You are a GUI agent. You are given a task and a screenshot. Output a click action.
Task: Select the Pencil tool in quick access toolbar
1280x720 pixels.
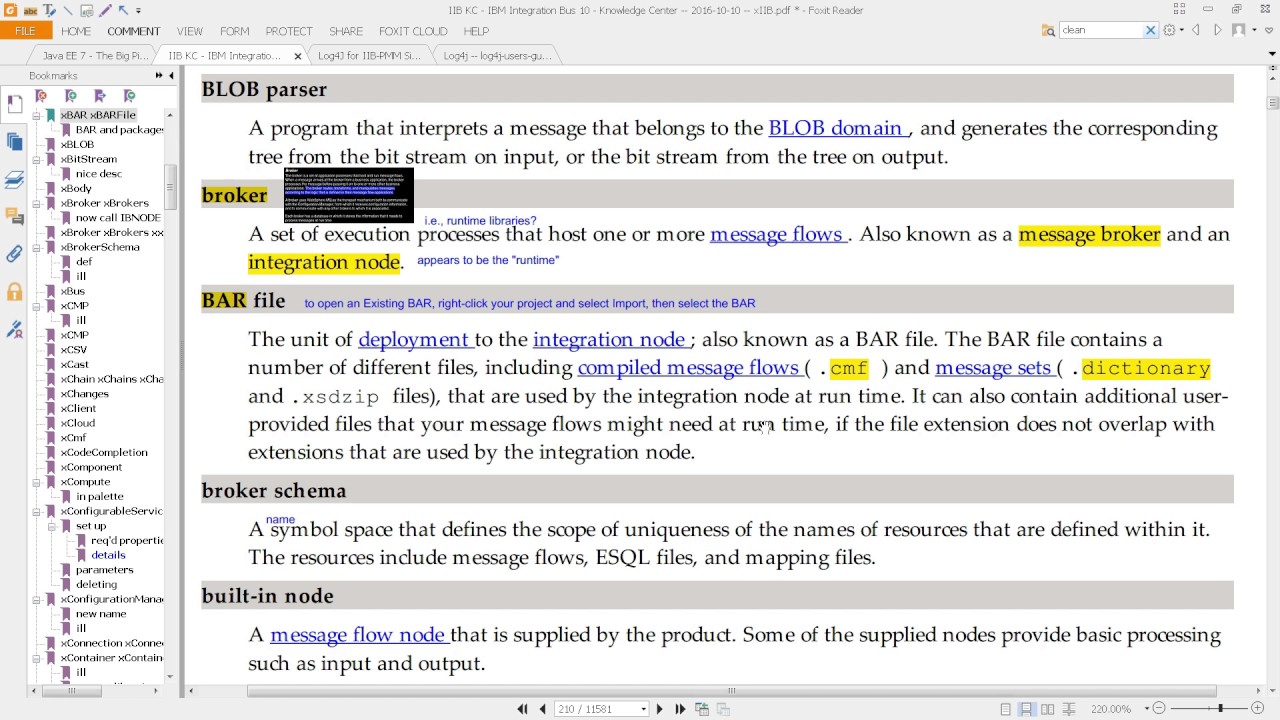[x=105, y=10]
